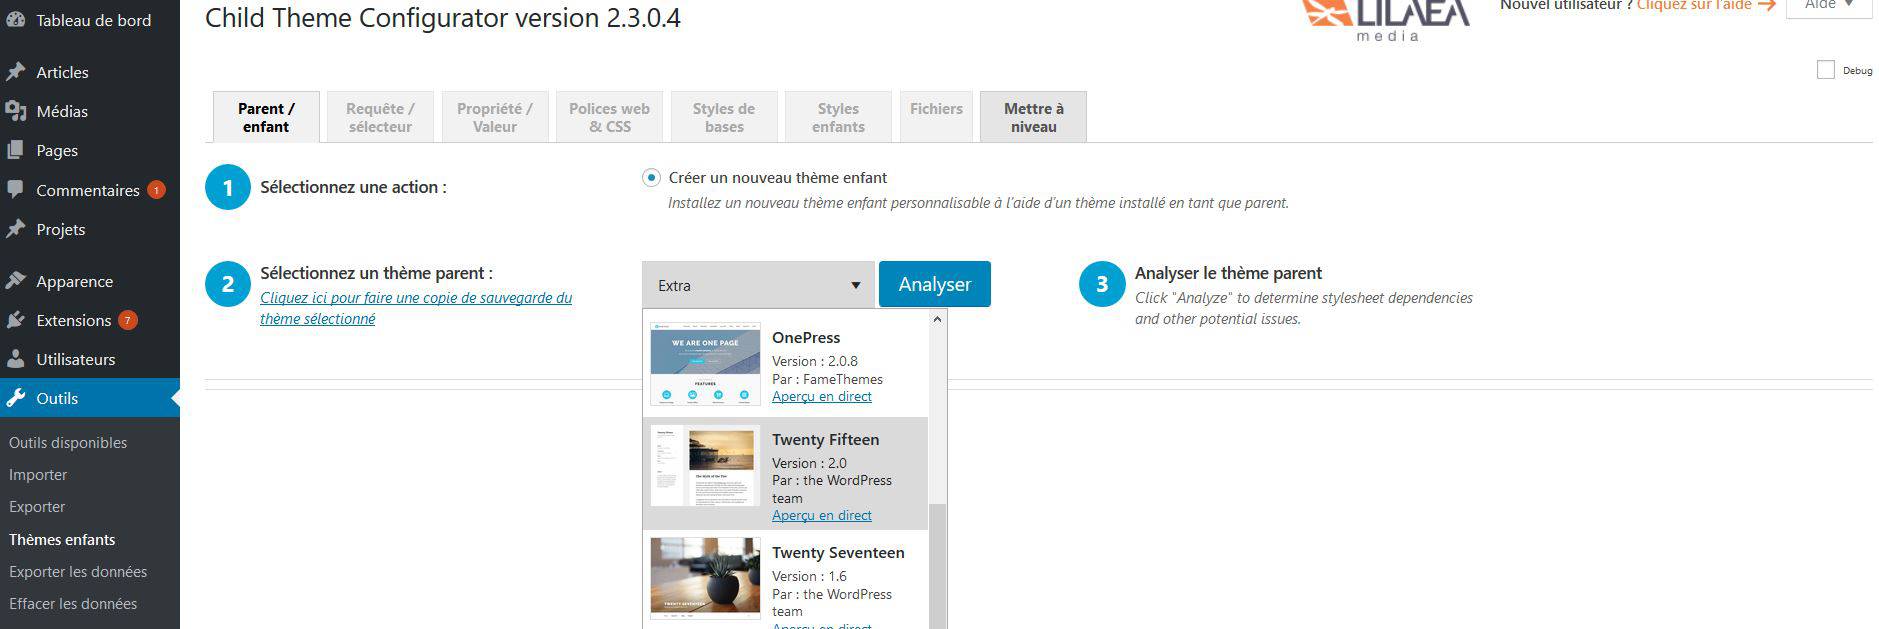The height and width of the screenshot is (629, 1879).
Task: Click the backup copy link for selected theme
Action: [416, 308]
